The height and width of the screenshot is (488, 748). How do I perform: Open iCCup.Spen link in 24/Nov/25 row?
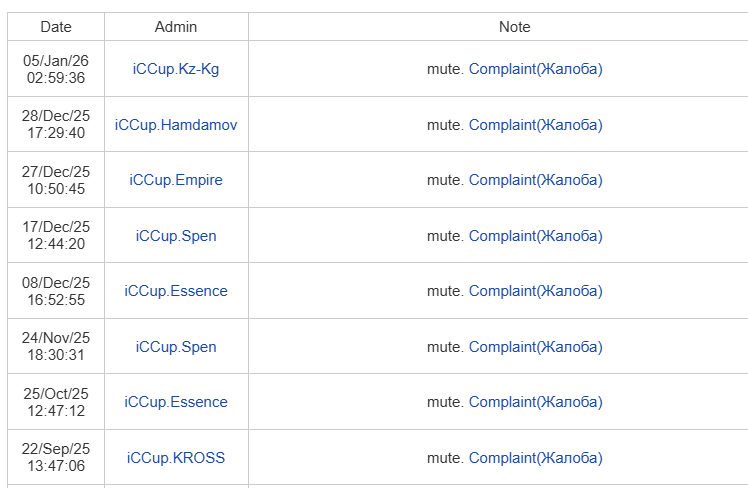(176, 347)
